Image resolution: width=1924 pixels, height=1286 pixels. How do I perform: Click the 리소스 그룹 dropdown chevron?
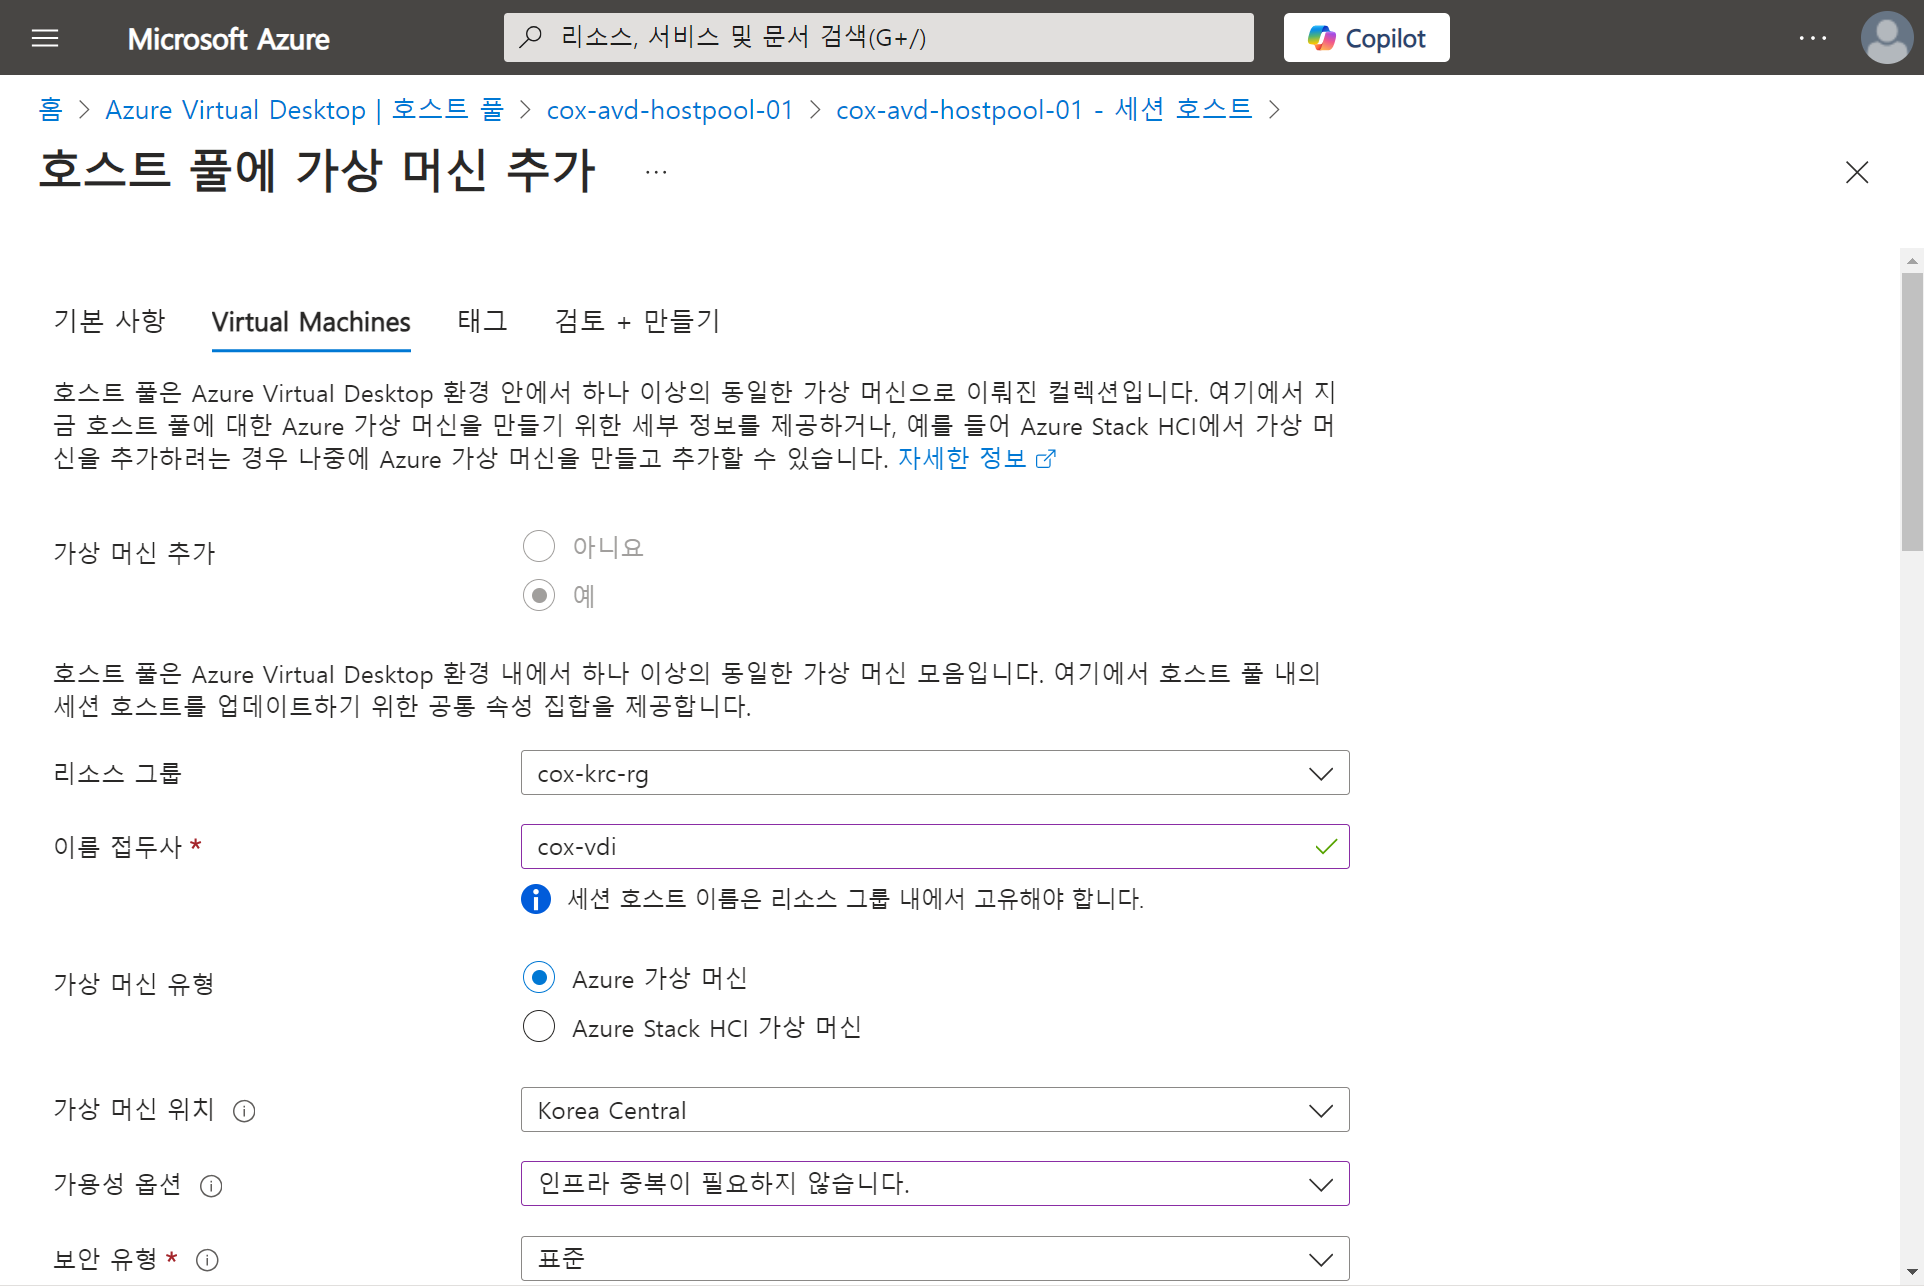pyautogui.click(x=1321, y=774)
